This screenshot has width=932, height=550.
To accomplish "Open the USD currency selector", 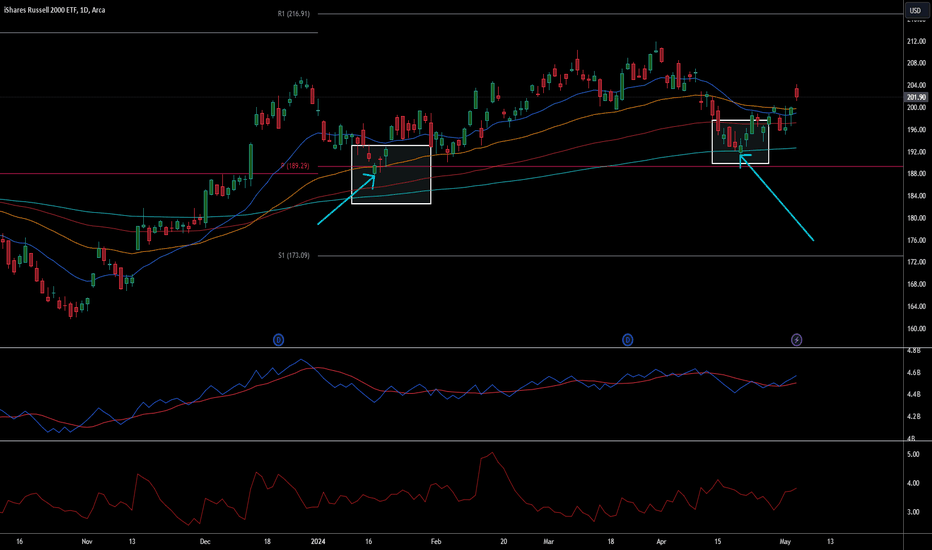I will coord(915,10).
